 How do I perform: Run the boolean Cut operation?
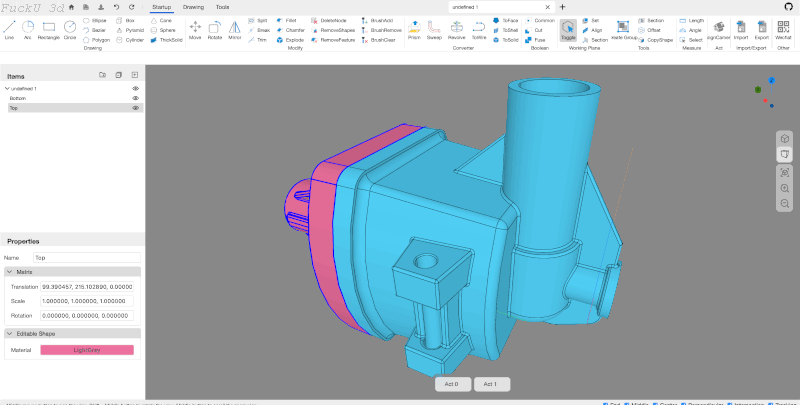(x=535, y=30)
